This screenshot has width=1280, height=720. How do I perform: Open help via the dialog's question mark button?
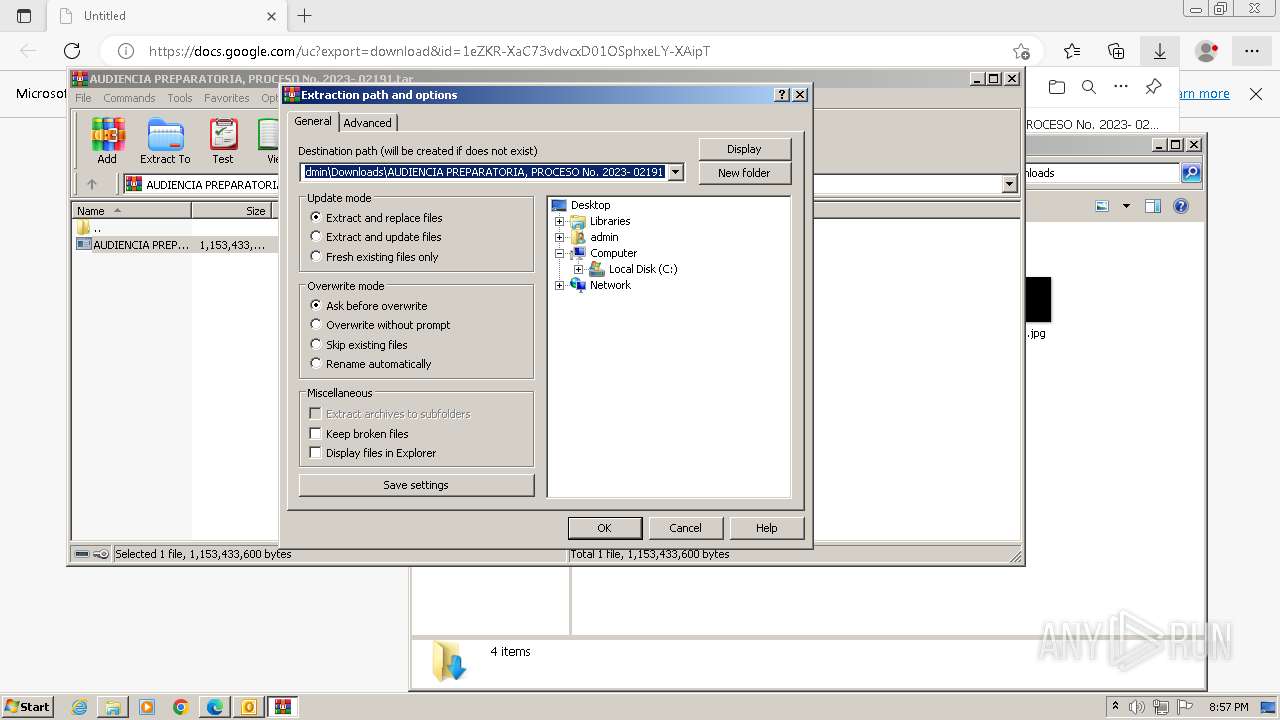click(x=782, y=95)
